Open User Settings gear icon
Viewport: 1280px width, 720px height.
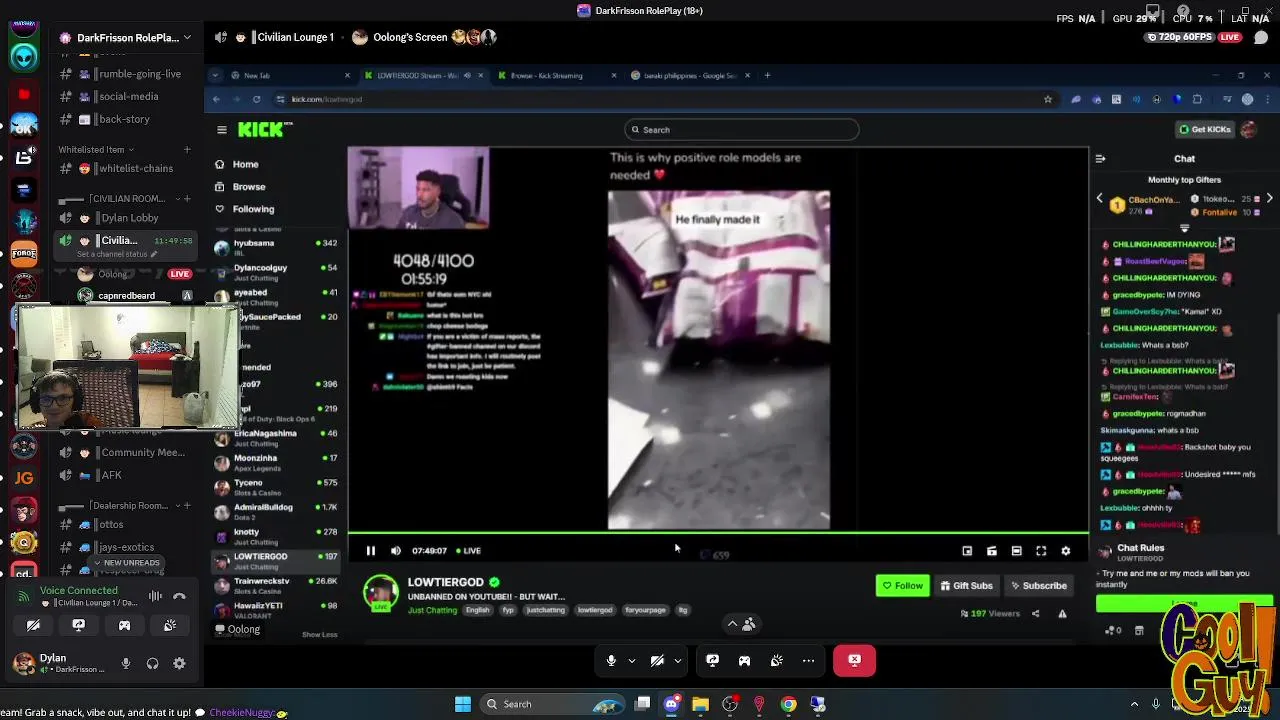179,663
